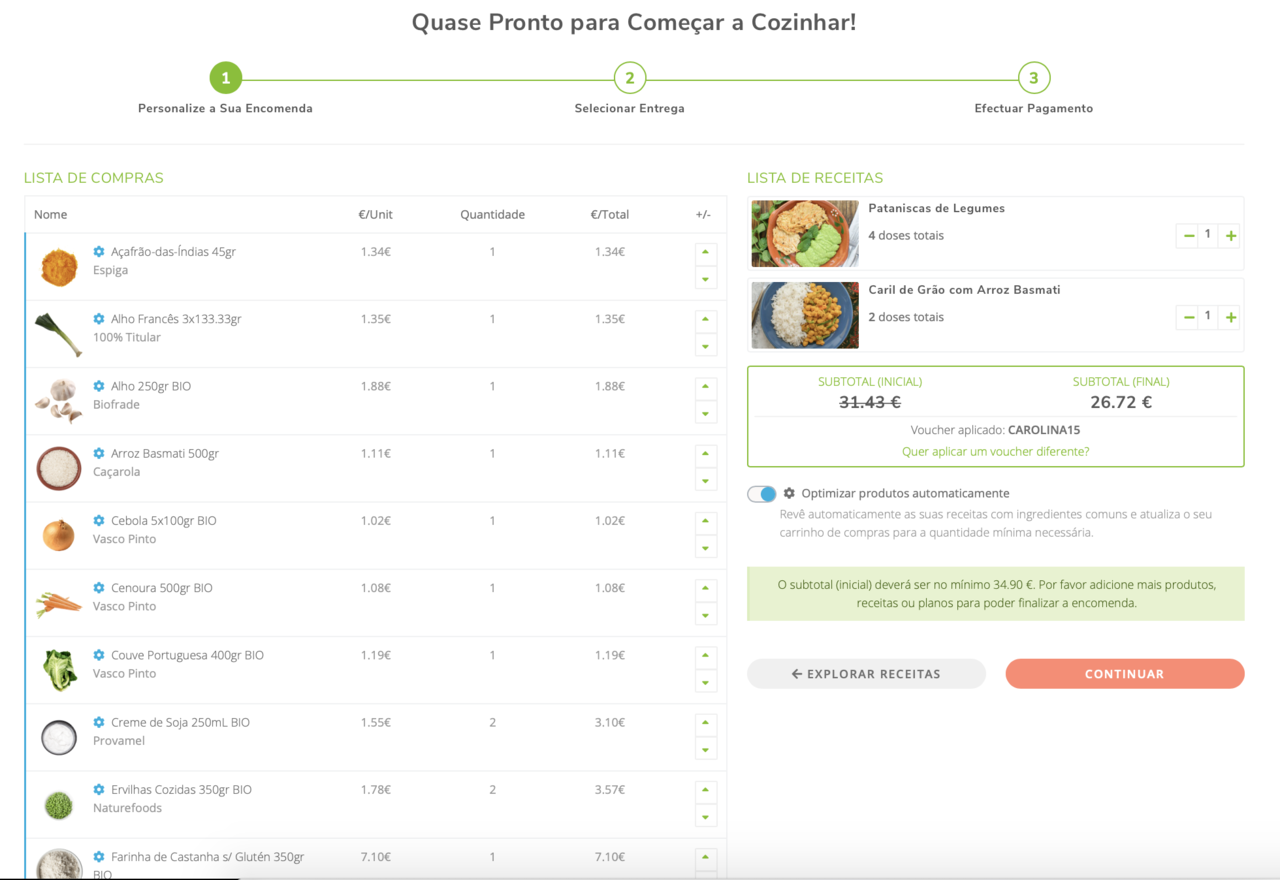1280x880 pixels.
Task: Jump to step 3 Efectuar Pagamento
Action: click(x=1033, y=78)
